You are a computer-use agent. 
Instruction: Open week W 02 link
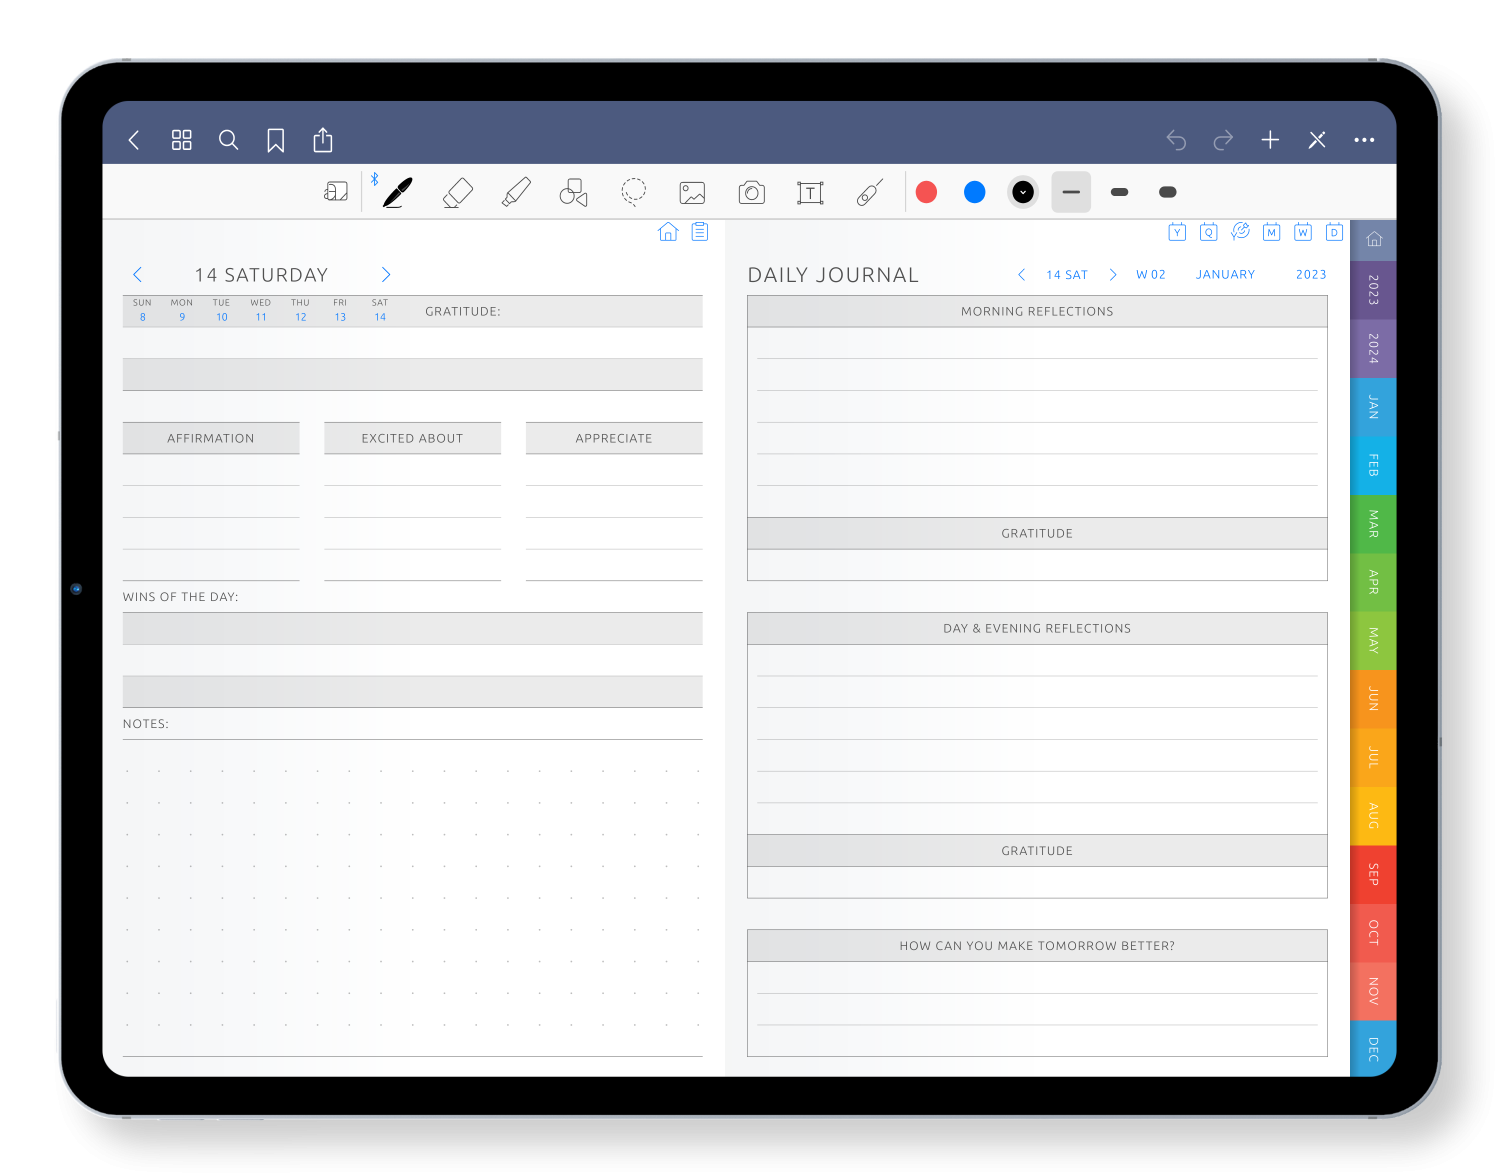coord(1151,274)
